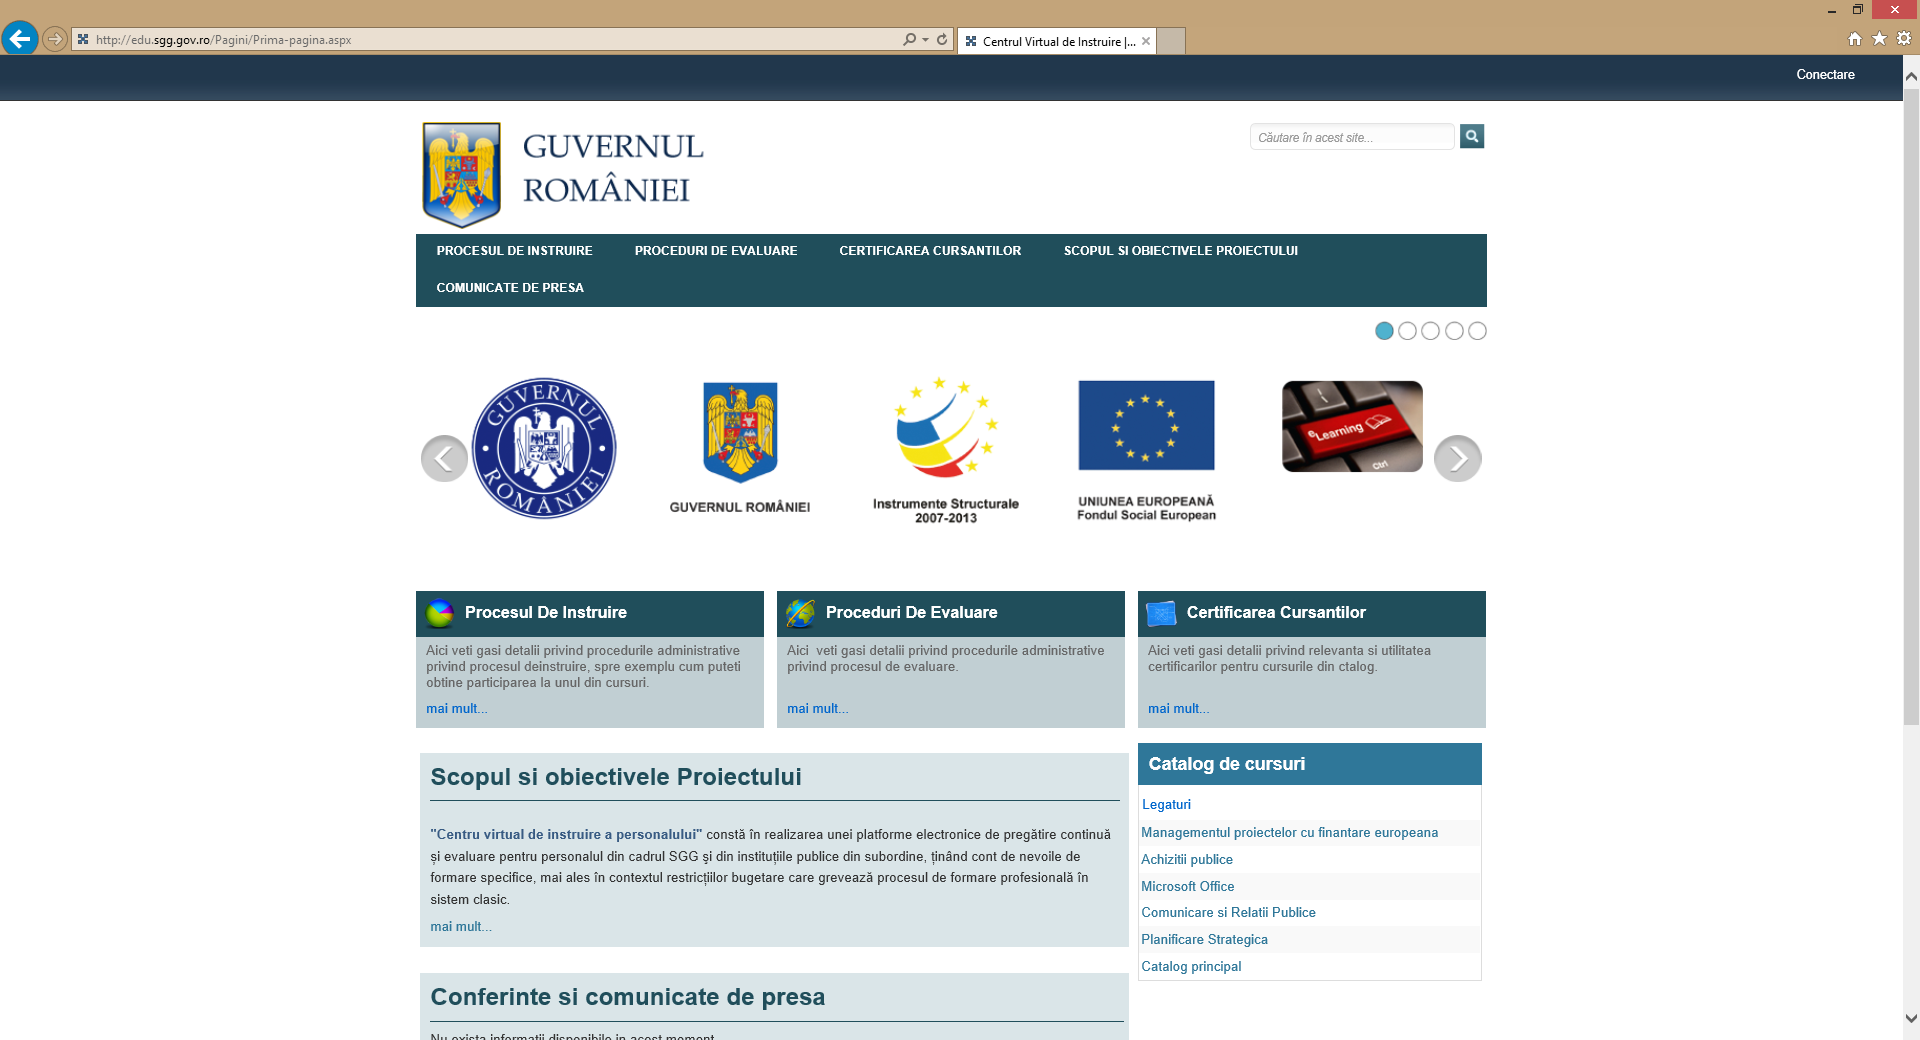
Task: Select the first carousel slide dot
Action: coord(1384,331)
